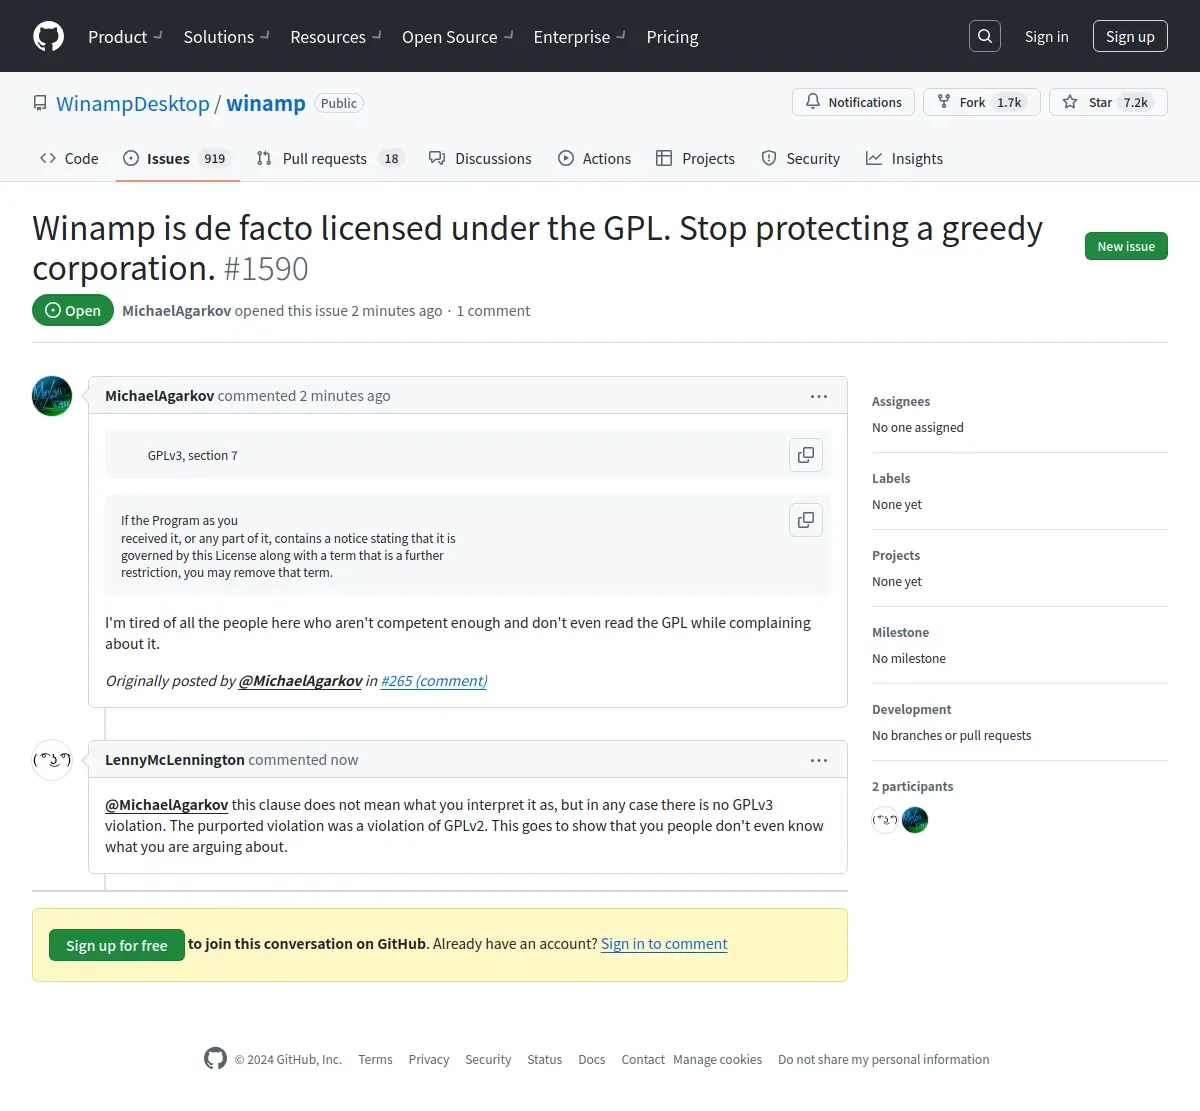Click MichaelAgarkov's avatar beside the first comment
Image resolution: width=1200 pixels, height=1111 pixels.
pos(52,396)
